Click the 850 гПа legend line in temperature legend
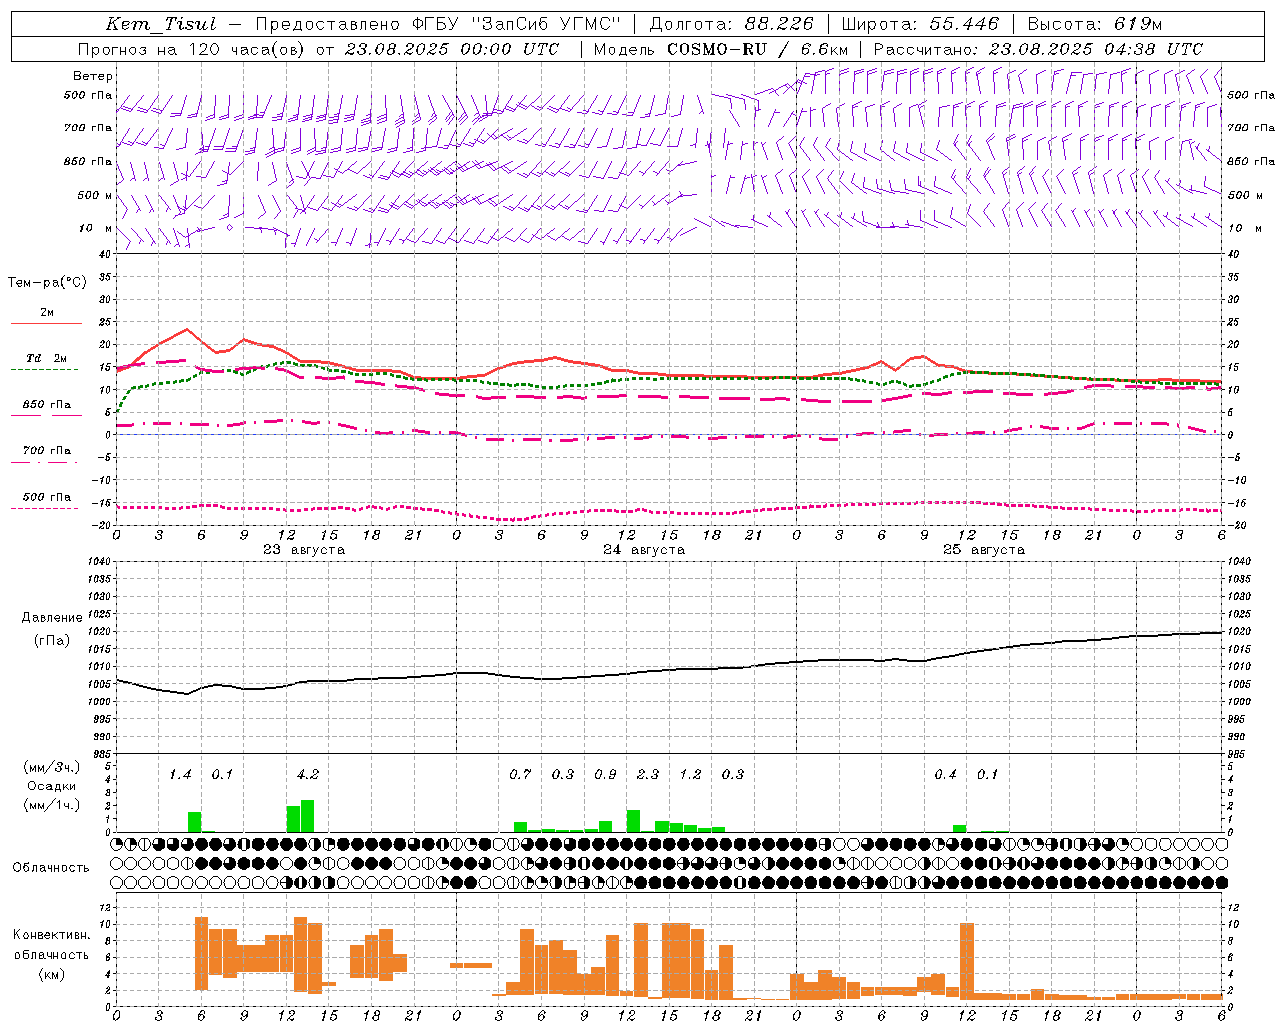Image resolution: width=1280 pixels, height=1024 pixels. coord(46,415)
